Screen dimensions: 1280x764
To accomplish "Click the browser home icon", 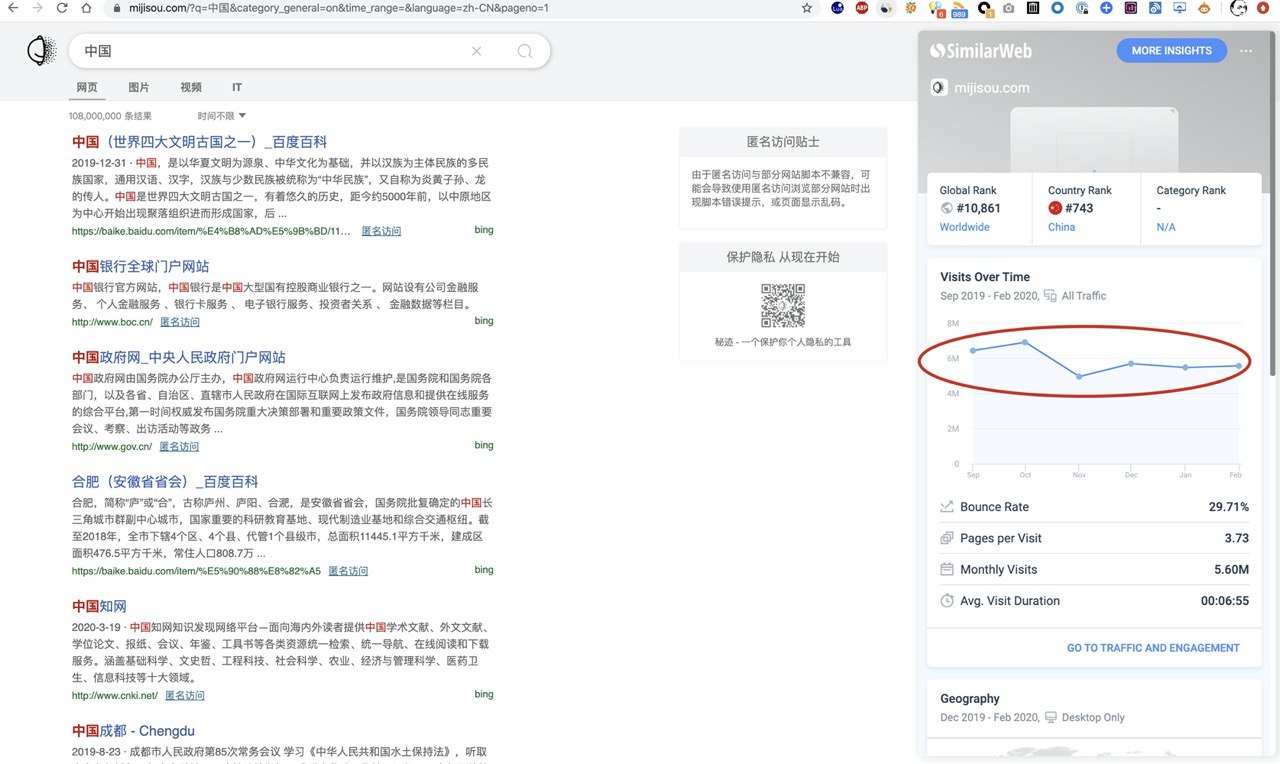I will 87,8.
